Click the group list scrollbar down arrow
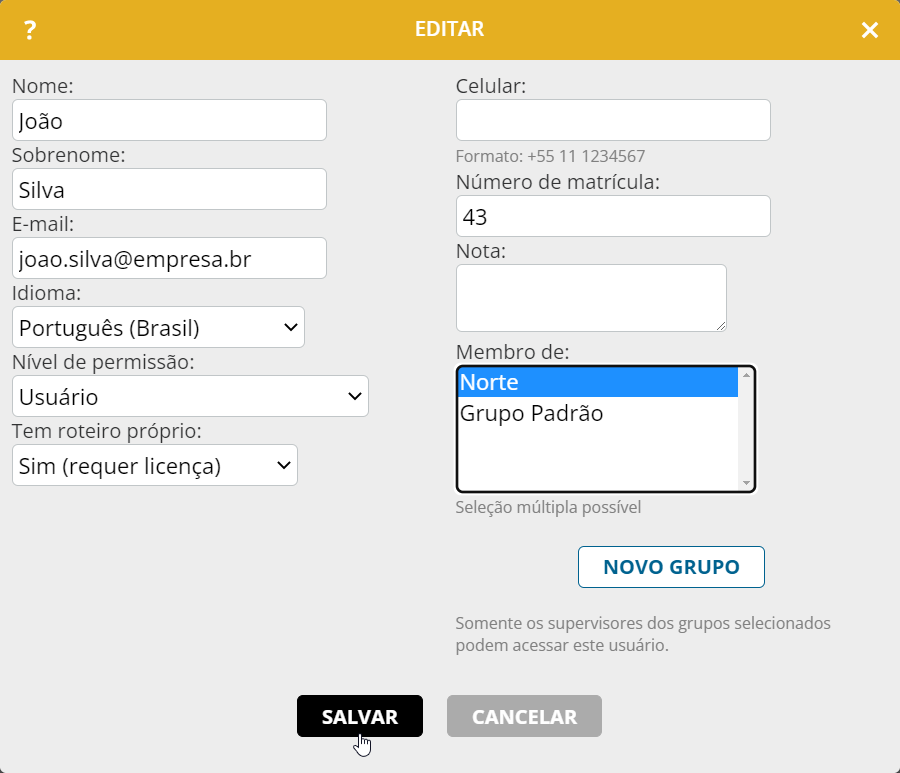The height and width of the screenshot is (773, 900). [x=746, y=483]
